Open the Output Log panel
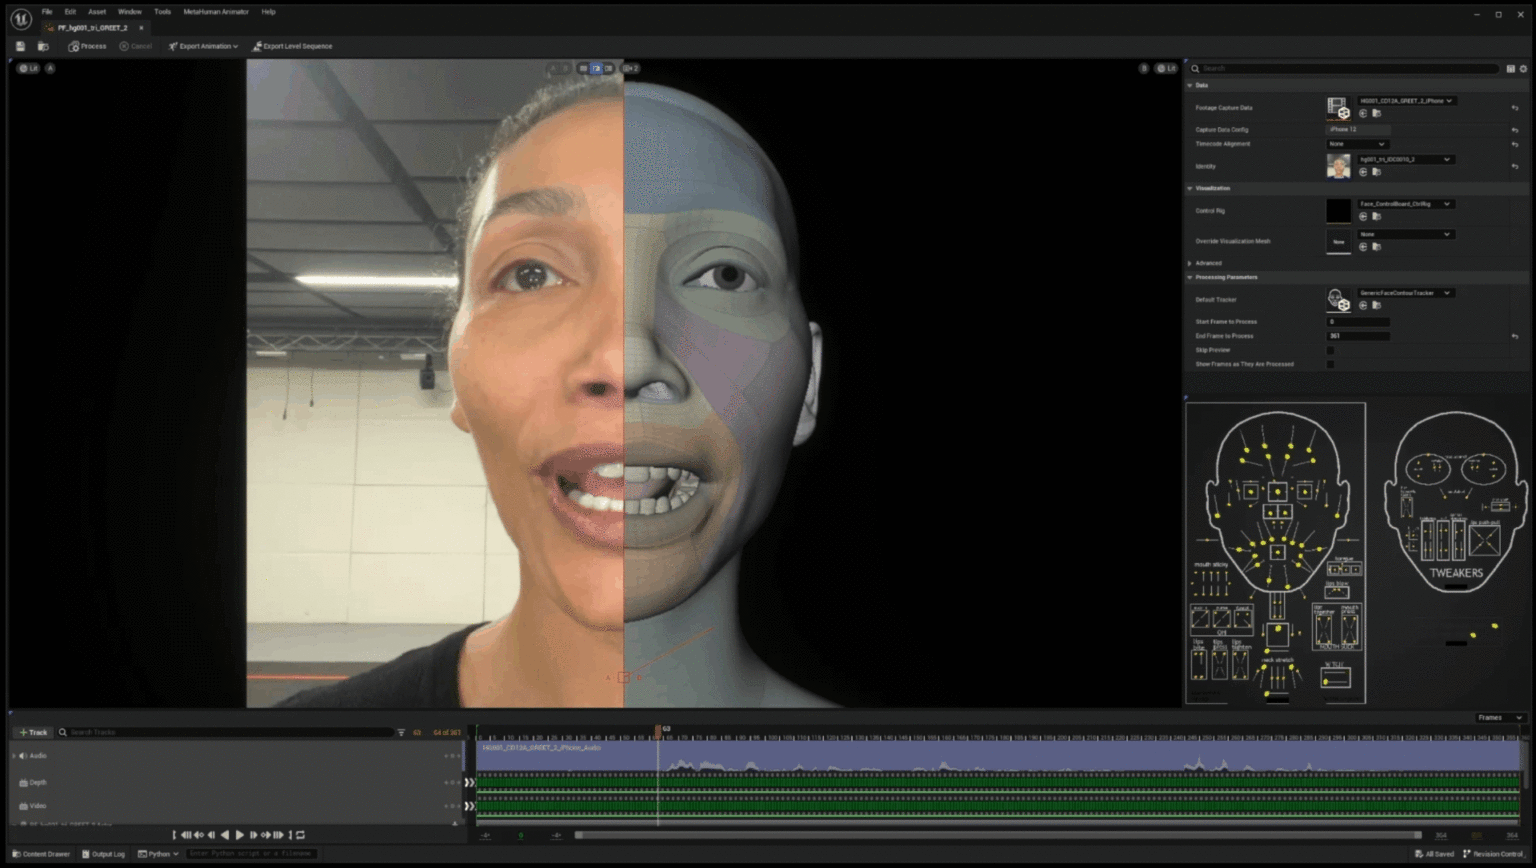Screen dimensions: 1536x868 click(105, 854)
